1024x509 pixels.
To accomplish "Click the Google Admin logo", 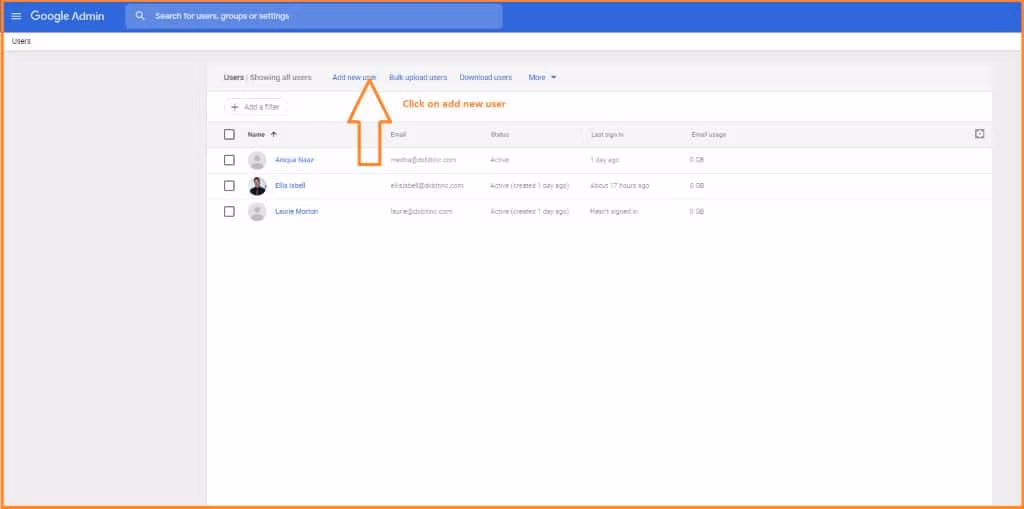I will [67, 16].
